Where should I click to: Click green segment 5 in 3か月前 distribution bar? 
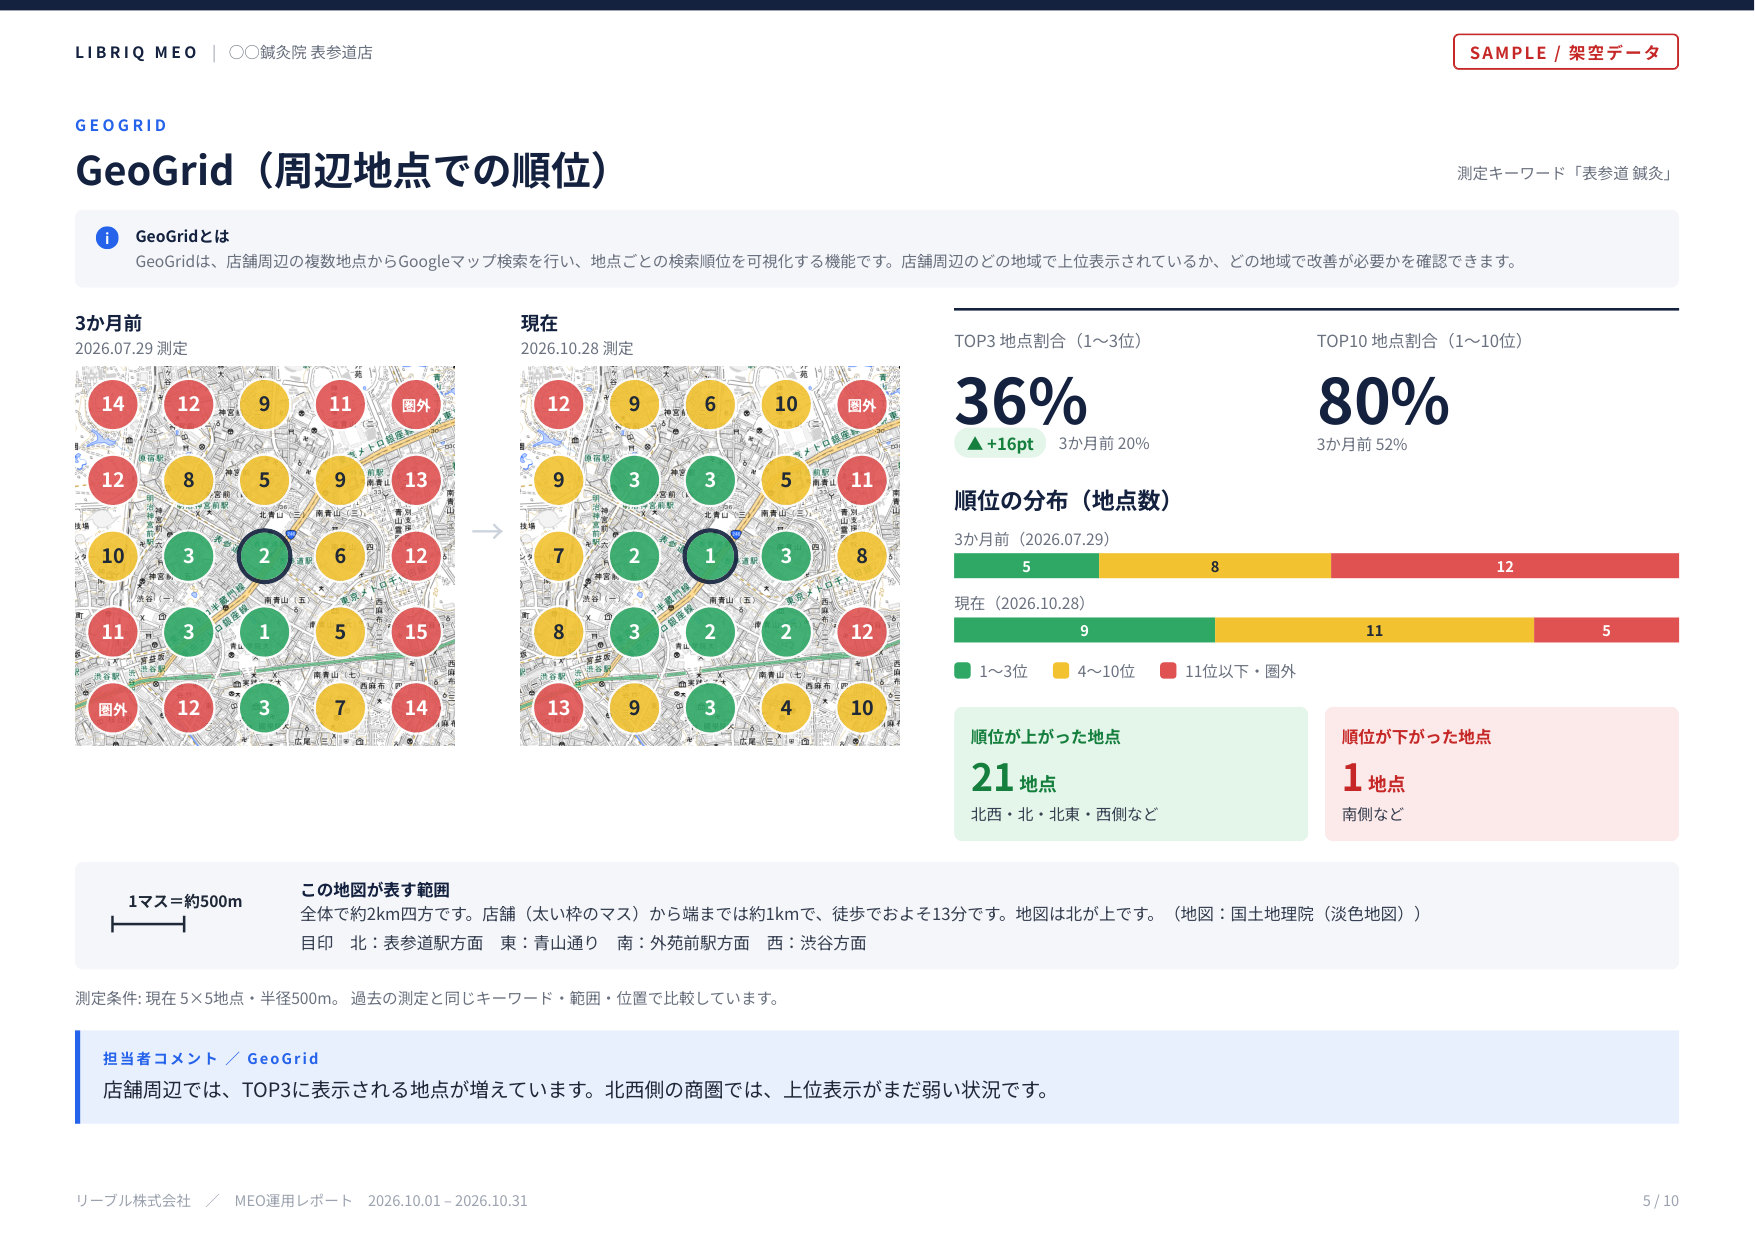pos(1026,566)
